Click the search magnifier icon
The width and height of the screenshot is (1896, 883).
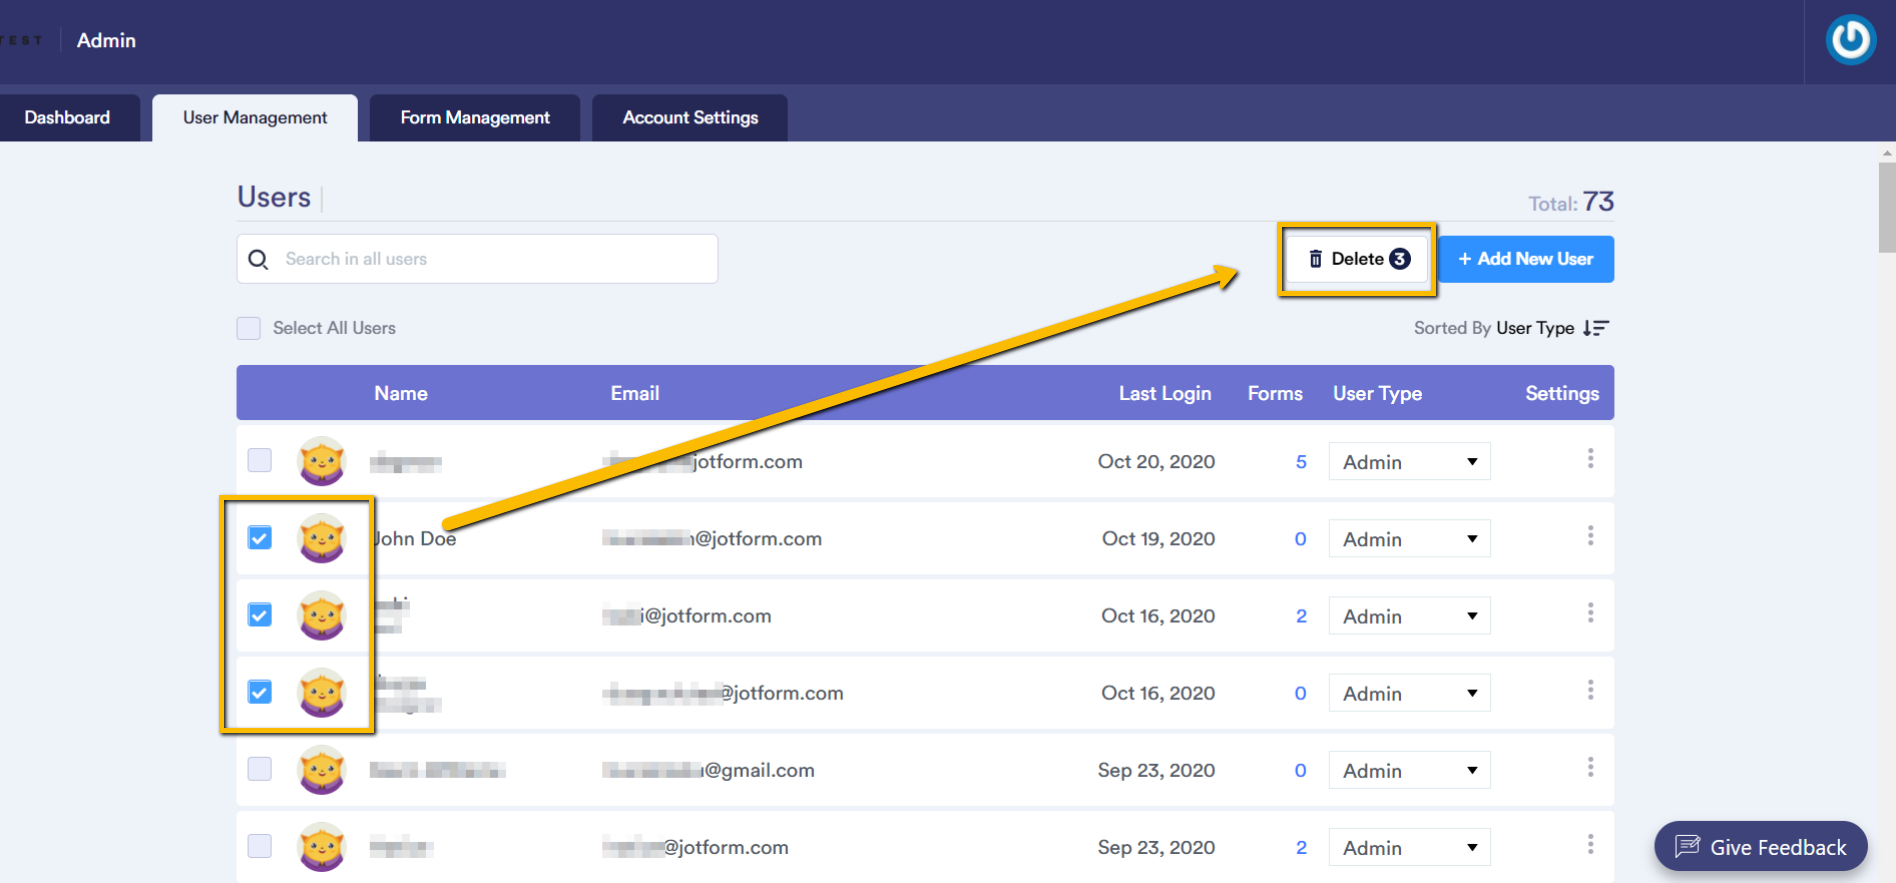click(x=258, y=260)
